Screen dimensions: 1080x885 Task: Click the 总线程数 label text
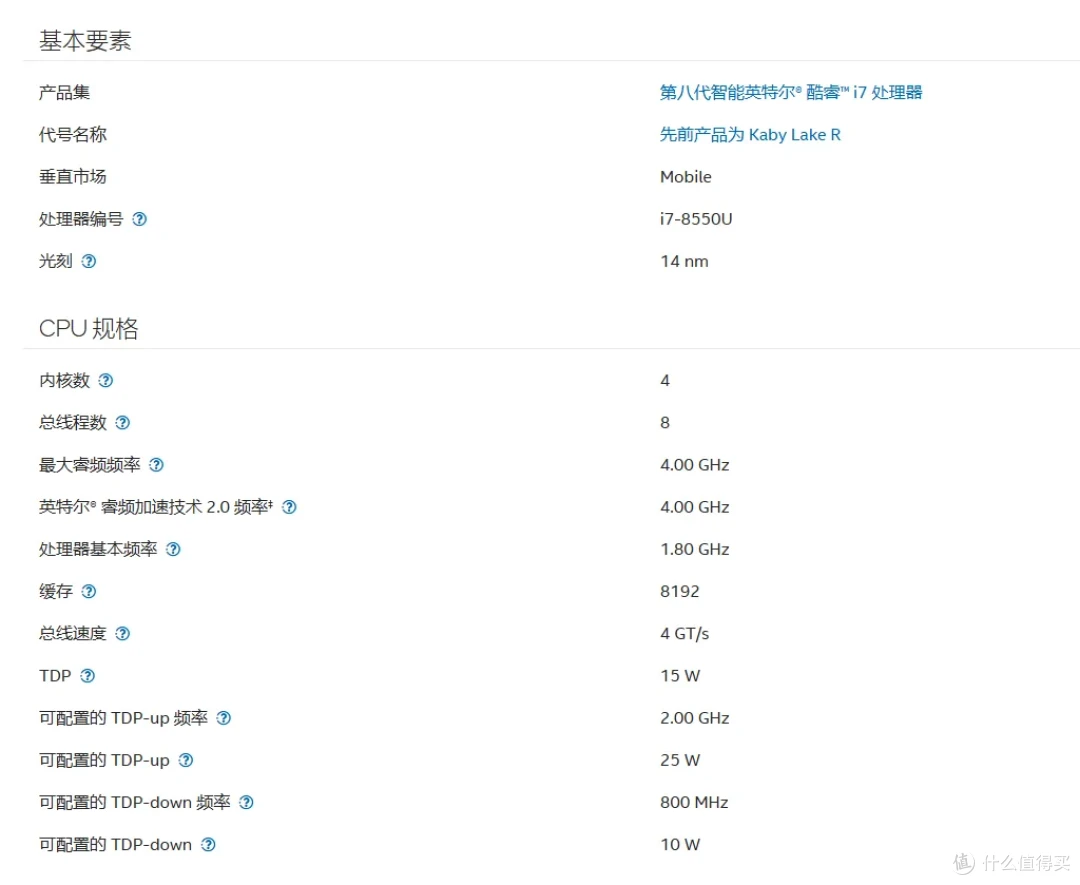tap(72, 422)
